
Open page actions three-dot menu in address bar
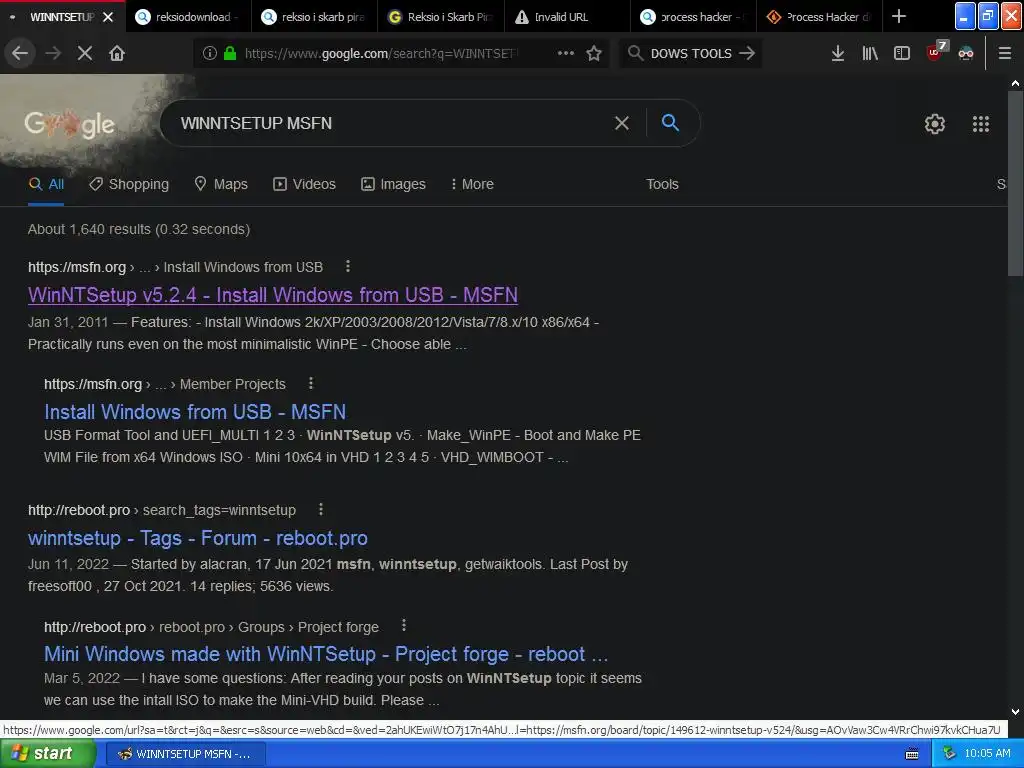[566, 53]
